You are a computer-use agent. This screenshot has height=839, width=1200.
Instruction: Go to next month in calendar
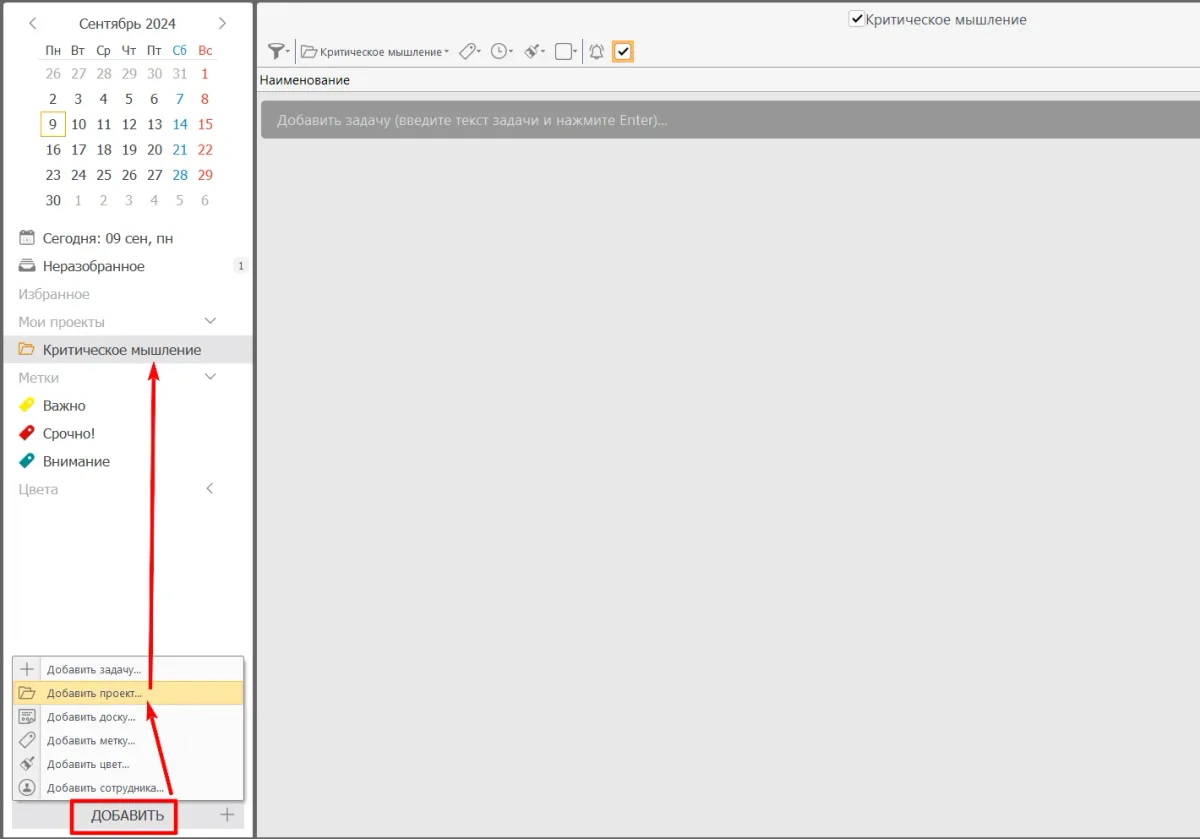(222, 23)
